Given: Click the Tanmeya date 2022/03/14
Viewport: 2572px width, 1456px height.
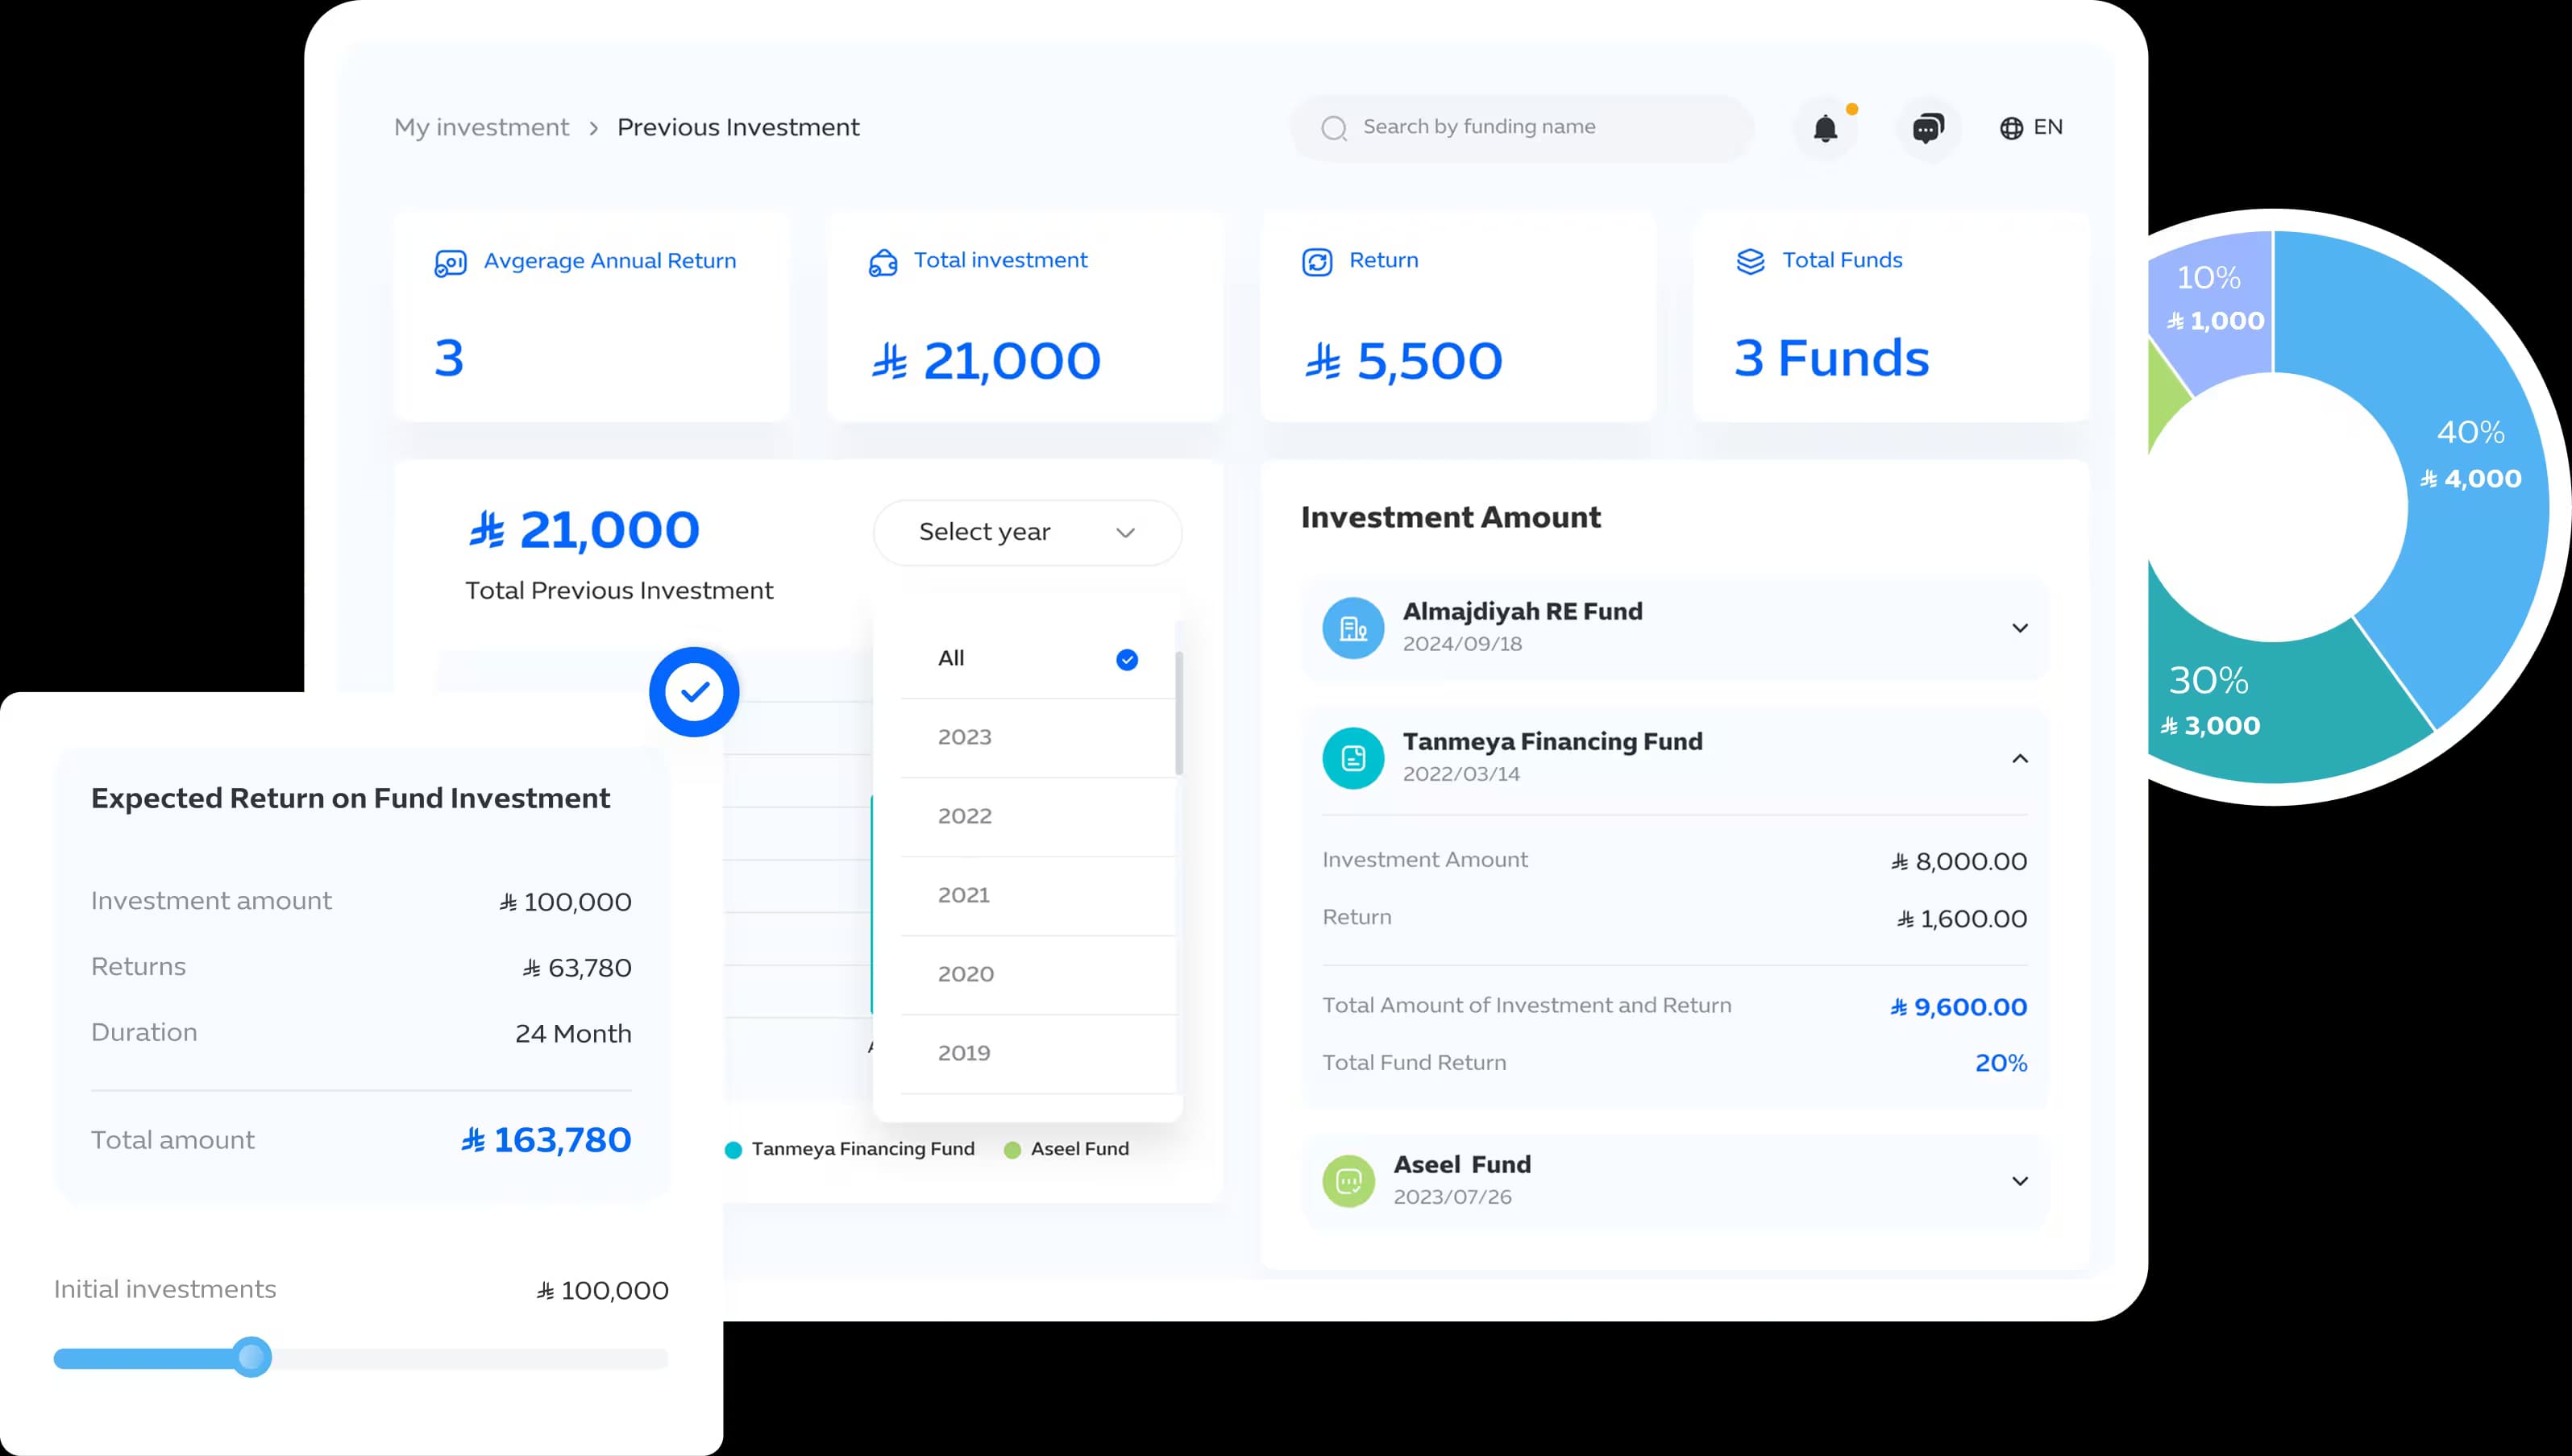Looking at the screenshot, I should (x=1461, y=774).
